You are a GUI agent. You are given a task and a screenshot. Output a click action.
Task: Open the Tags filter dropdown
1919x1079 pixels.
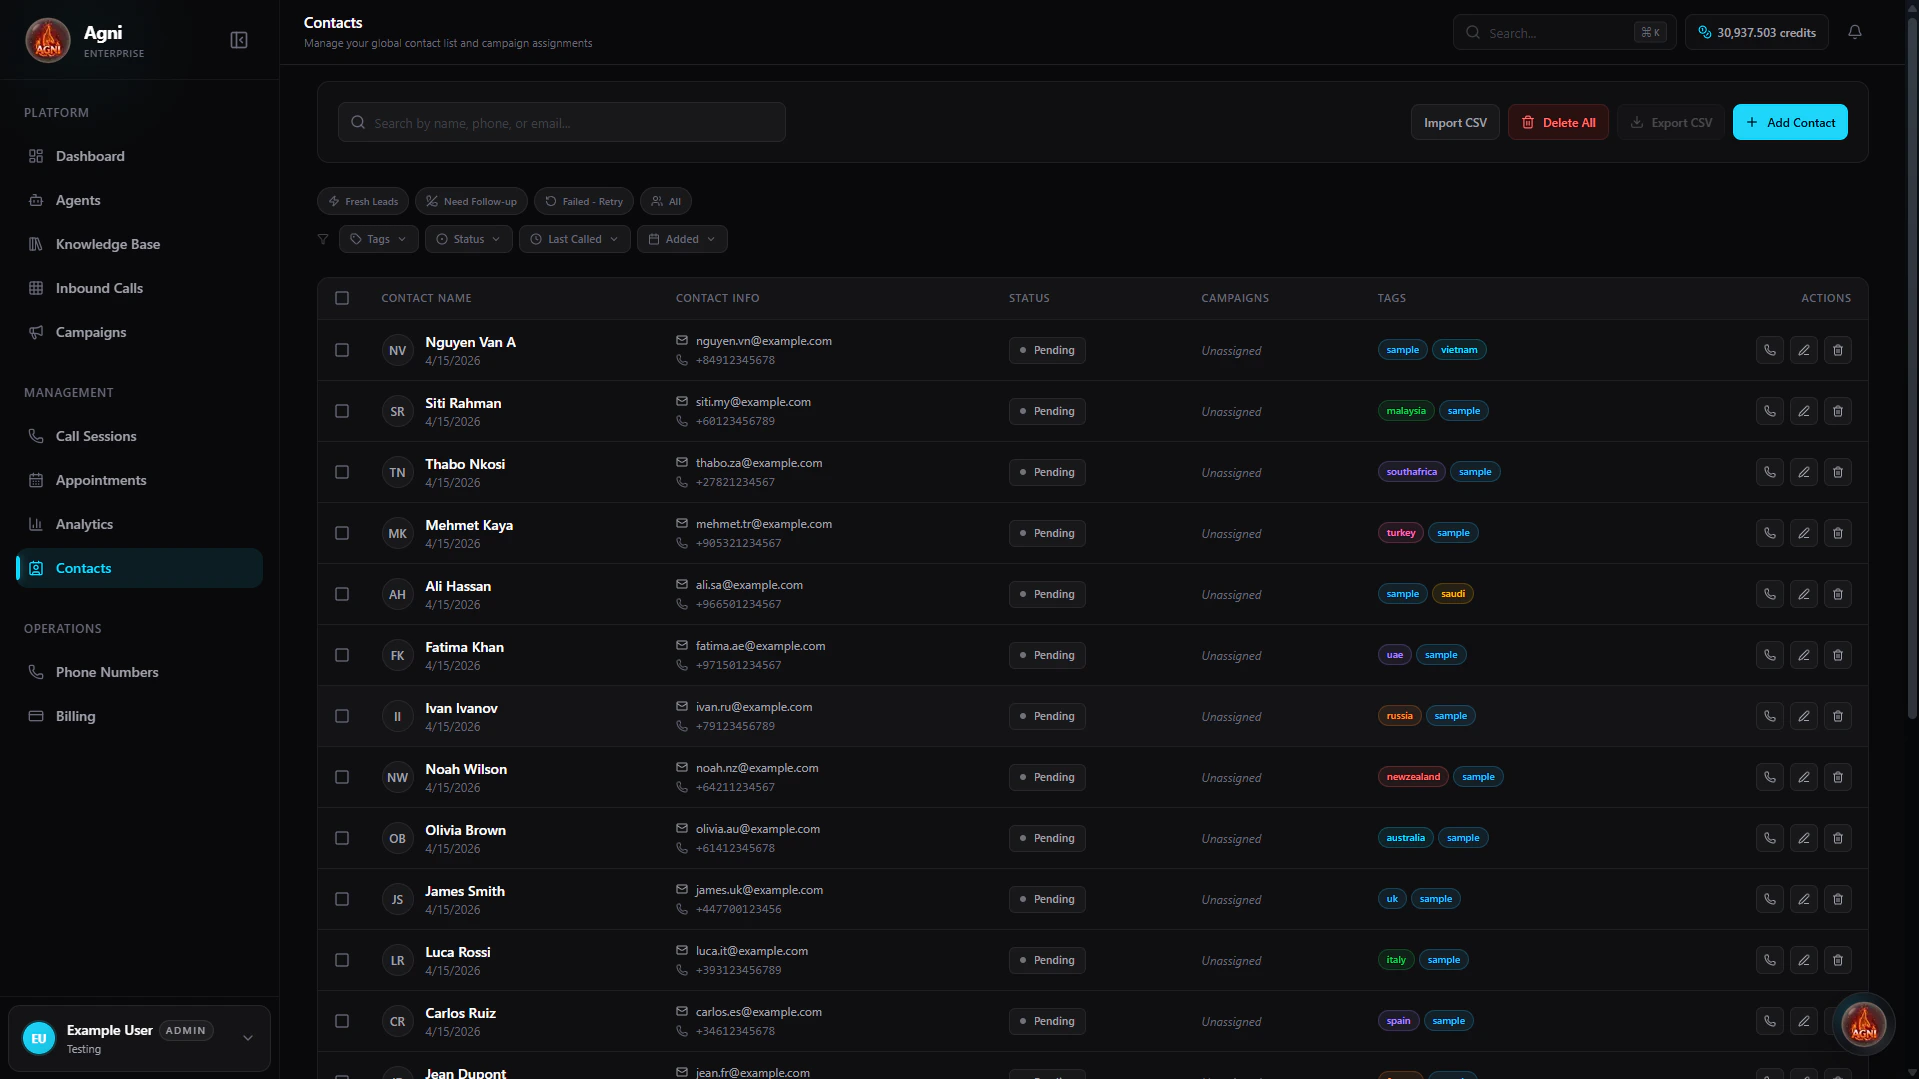pos(378,239)
